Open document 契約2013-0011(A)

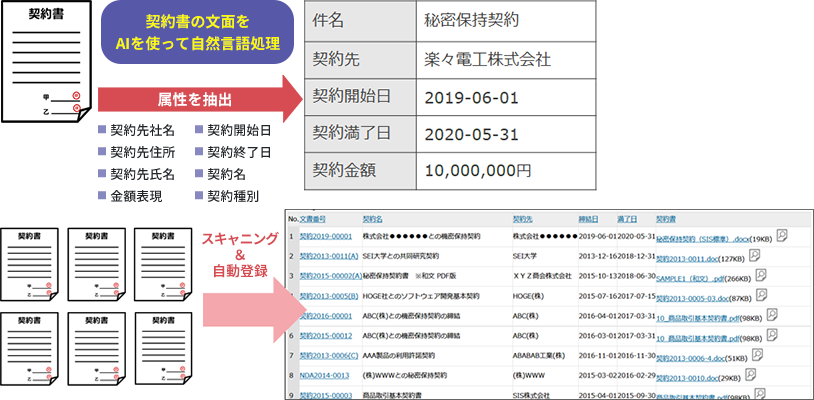pyautogui.click(x=329, y=256)
